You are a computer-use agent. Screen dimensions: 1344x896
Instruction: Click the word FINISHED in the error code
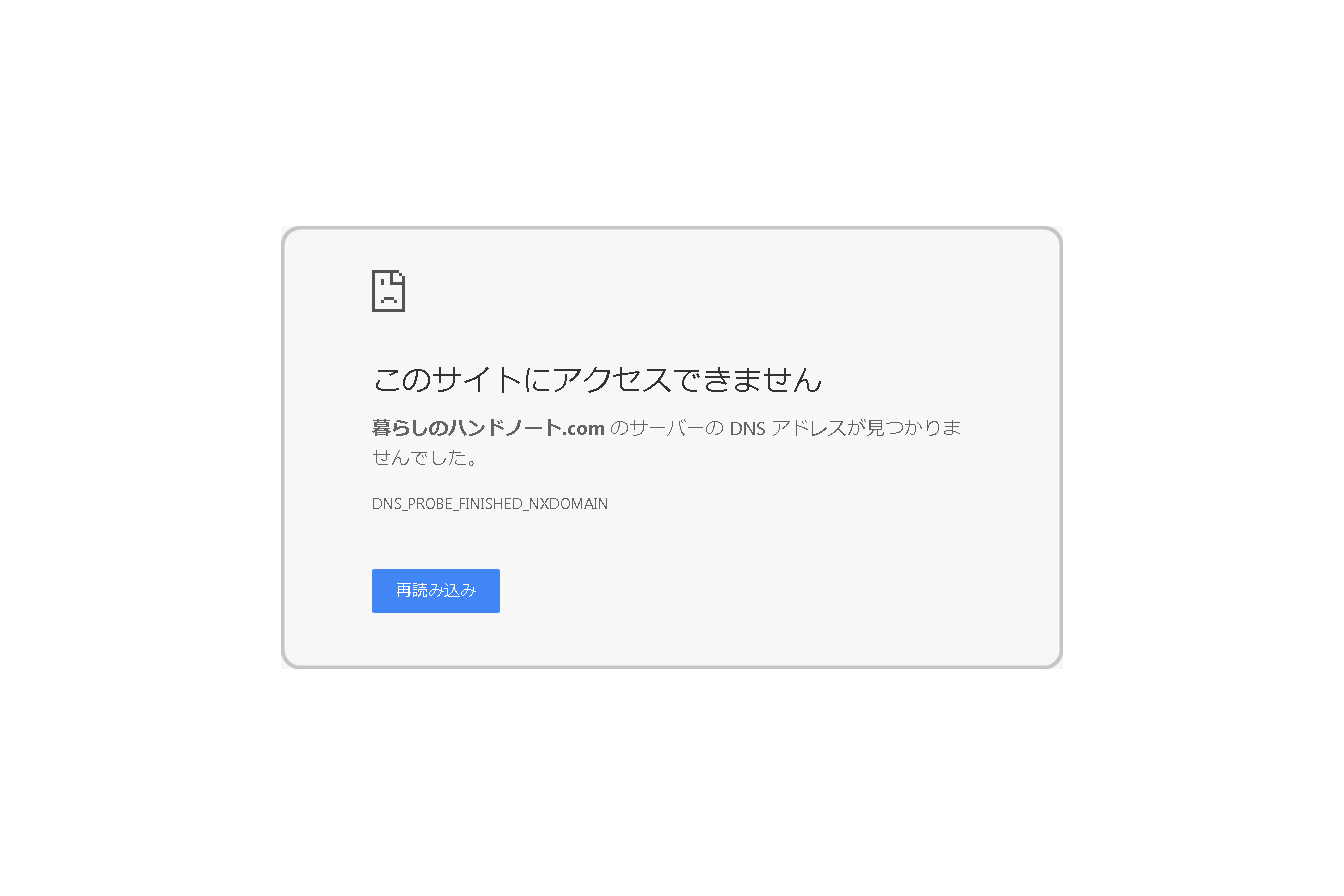(491, 504)
